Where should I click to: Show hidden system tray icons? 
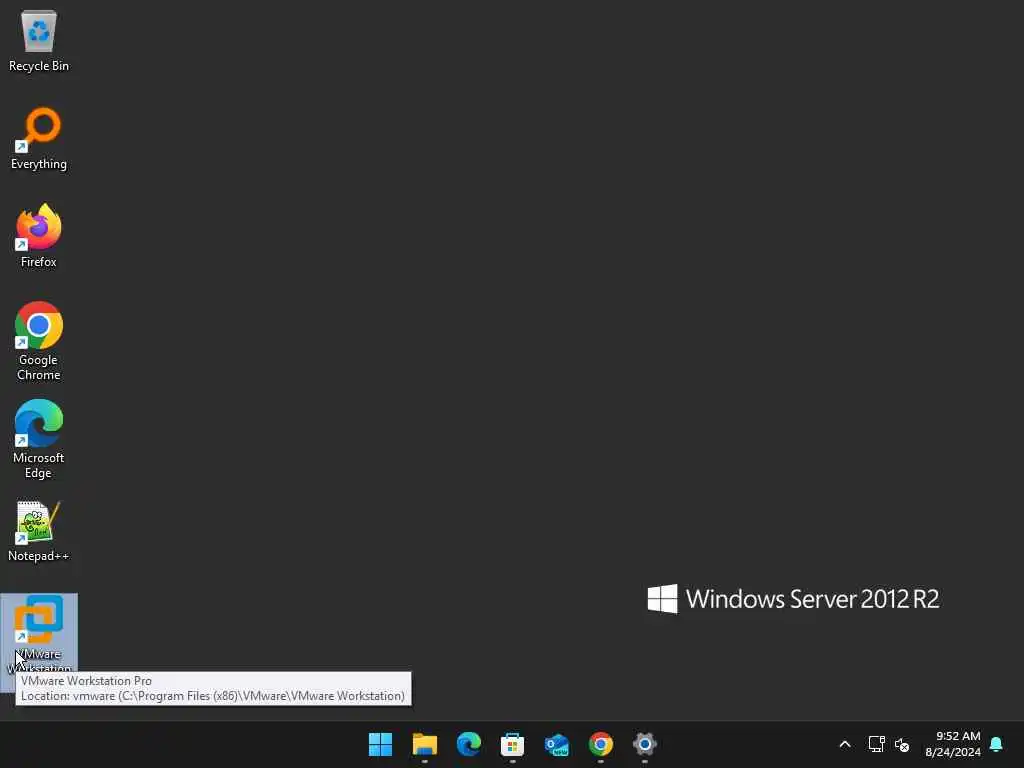tap(844, 744)
